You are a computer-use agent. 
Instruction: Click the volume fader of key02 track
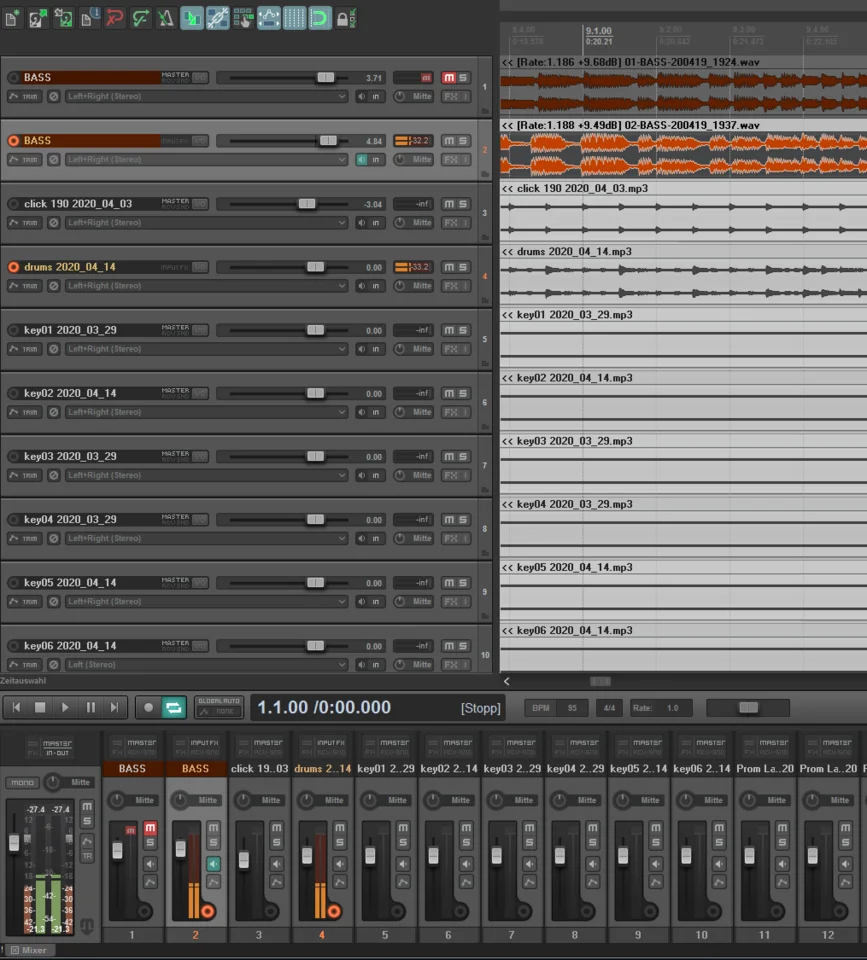coord(315,393)
